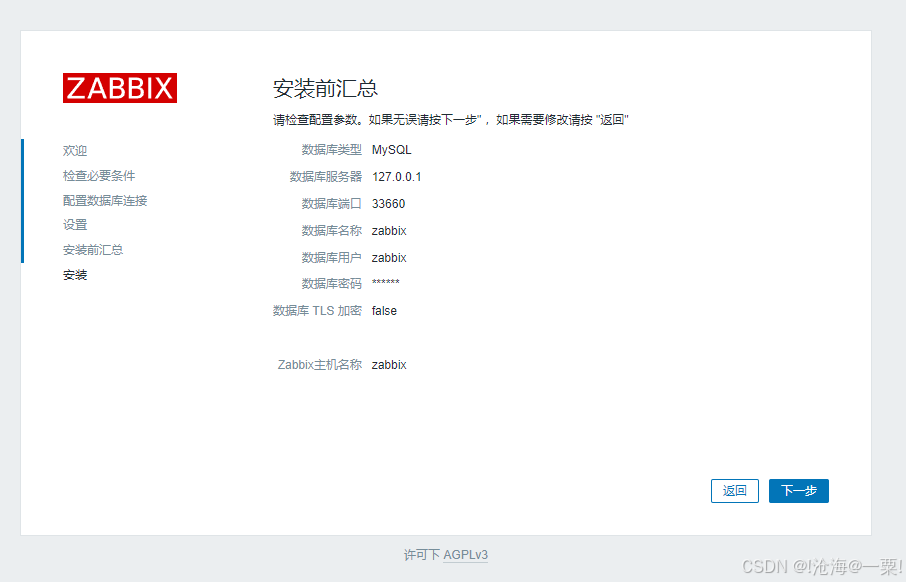The height and width of the screenshot is (582, 906).
Task: Click the 数据库服务器 label
Action: pos(326,177)
